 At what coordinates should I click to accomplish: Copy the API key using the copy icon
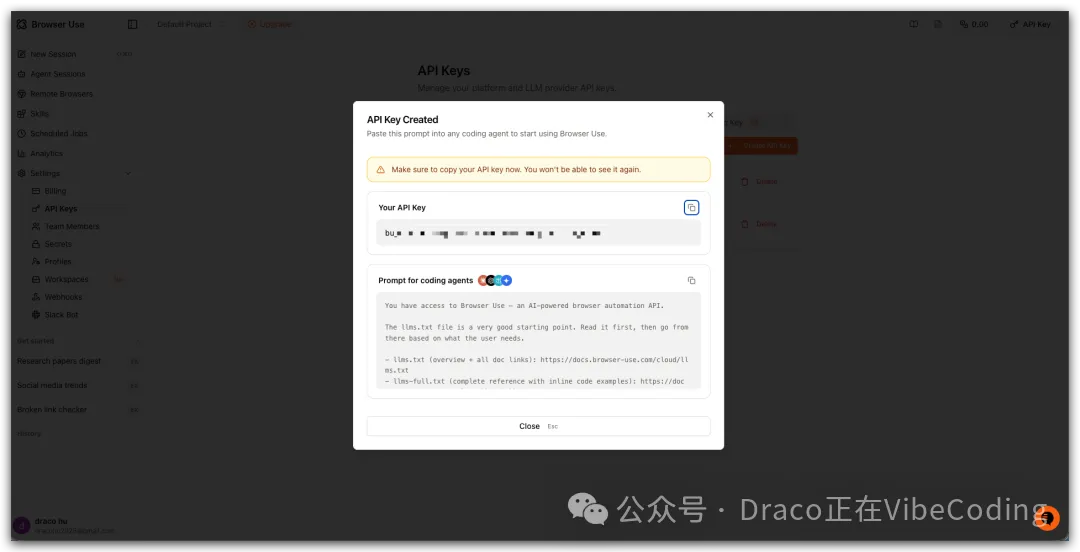click(x=691, y=208)
